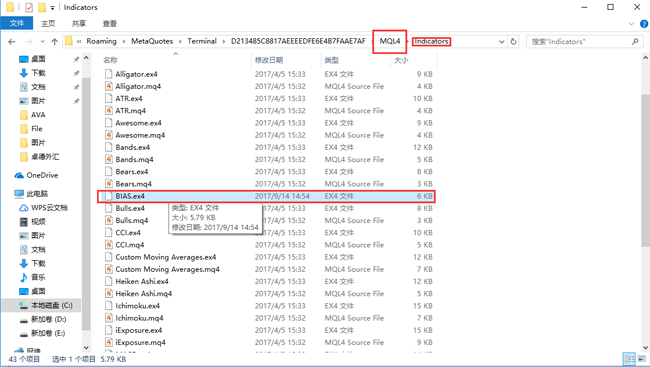This screenshot has height=367, width=650.
Task: Click the Back navigation arrow
Action: (x=12, y=41)
